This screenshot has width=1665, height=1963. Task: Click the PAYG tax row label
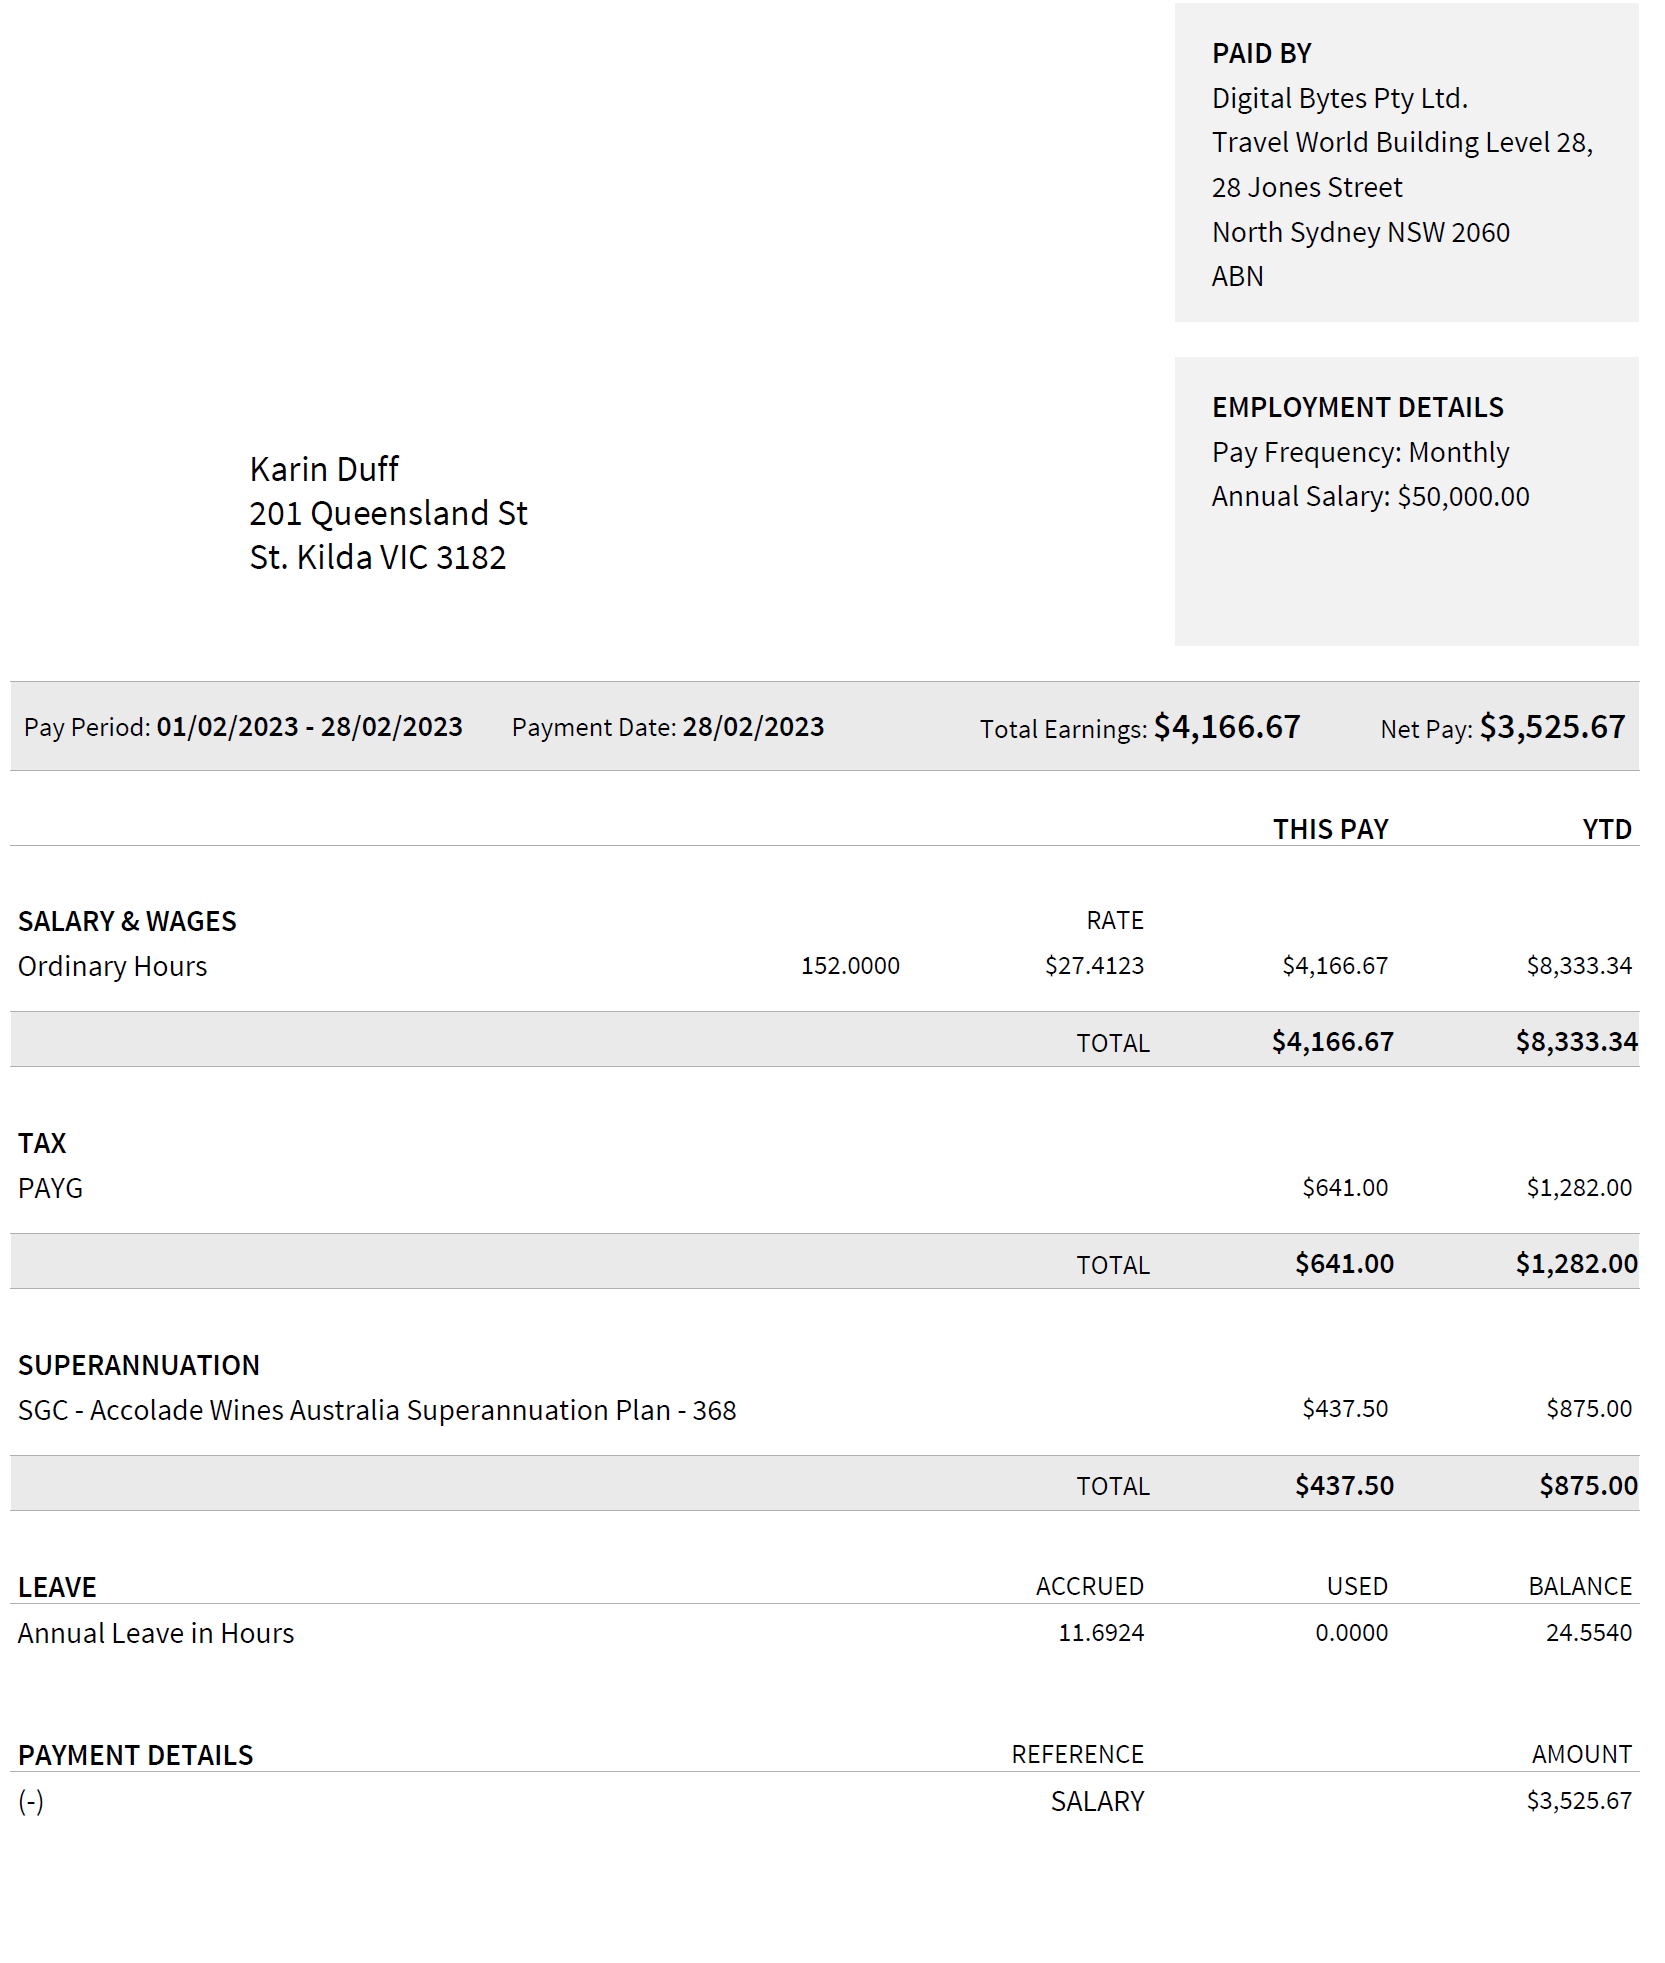pos(51,1189)
